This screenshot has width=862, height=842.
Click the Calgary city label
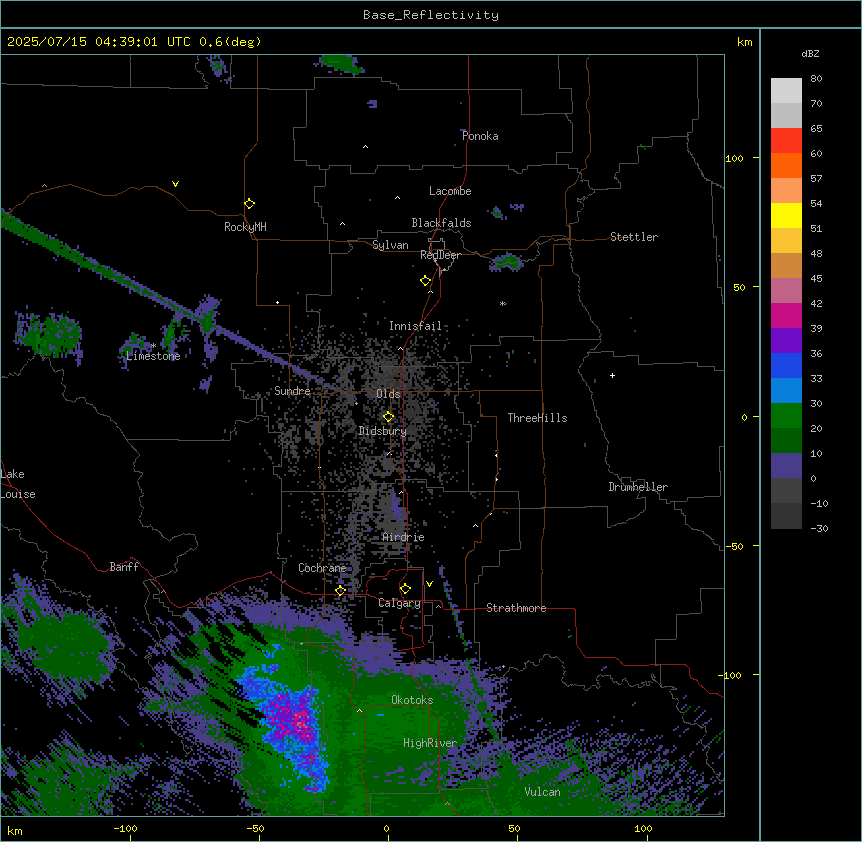(399, 603)
